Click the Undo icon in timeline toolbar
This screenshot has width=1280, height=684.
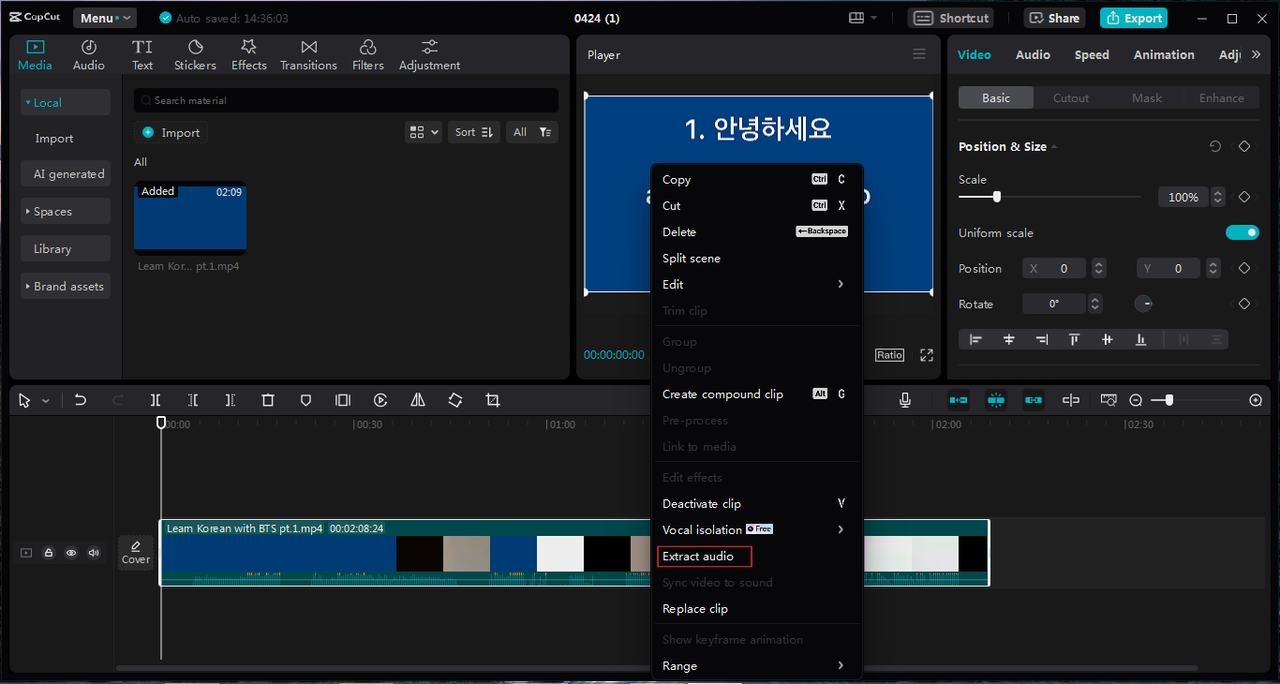(80, 400)
